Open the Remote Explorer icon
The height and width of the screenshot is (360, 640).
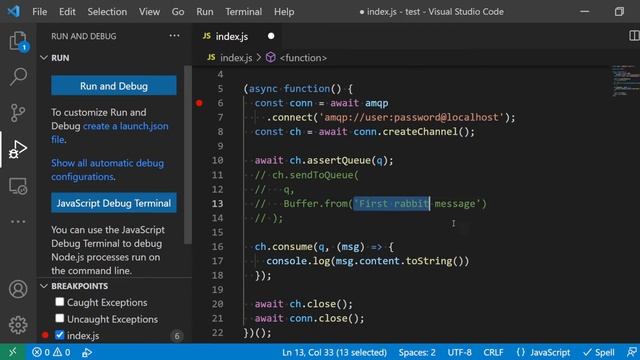click(x=18, y=186)
